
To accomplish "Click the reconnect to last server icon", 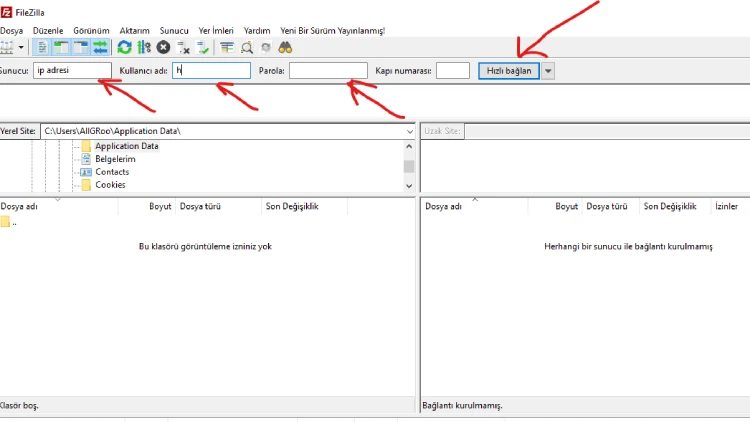I will [203, 47].
